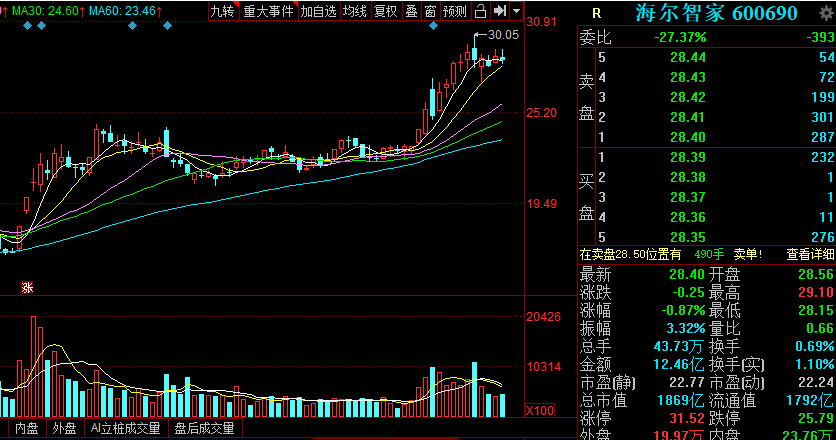The height and width of the screenshot is (440, 836).
Task: Toggle 均线 moving averages
Action: pyautogui.click(x=355, y=11)
